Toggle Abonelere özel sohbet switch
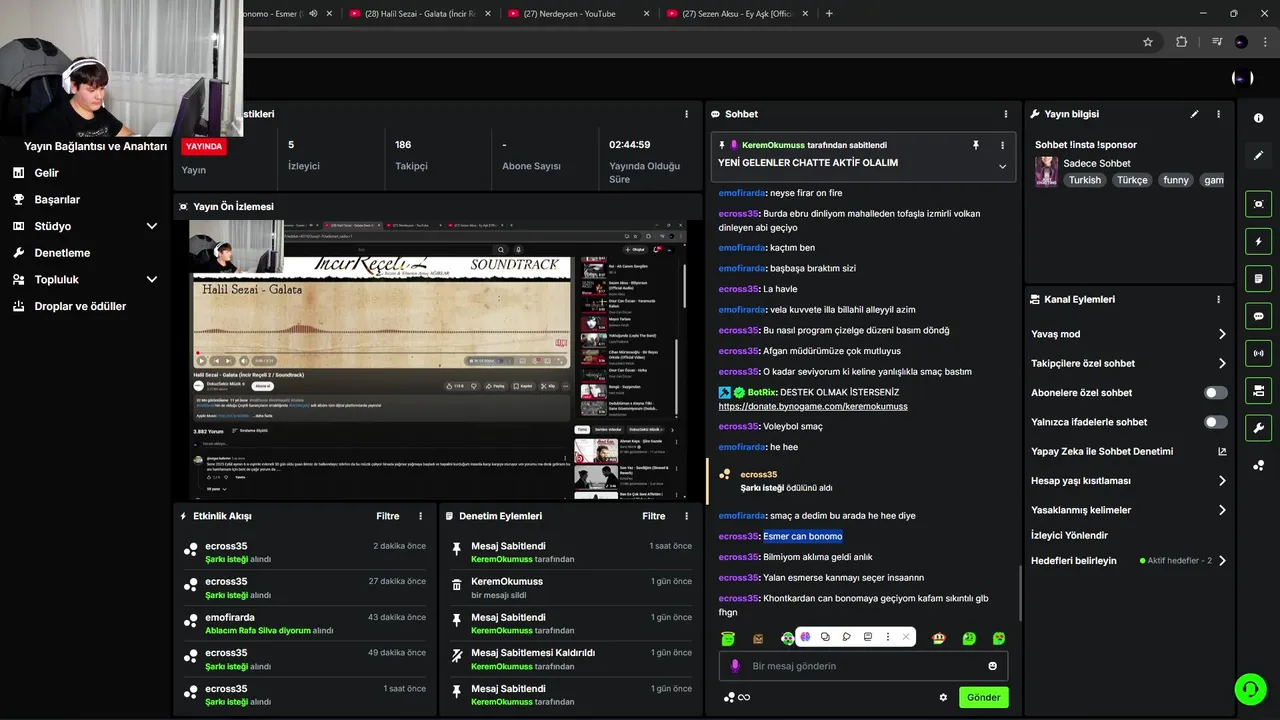 (1216, 393)
